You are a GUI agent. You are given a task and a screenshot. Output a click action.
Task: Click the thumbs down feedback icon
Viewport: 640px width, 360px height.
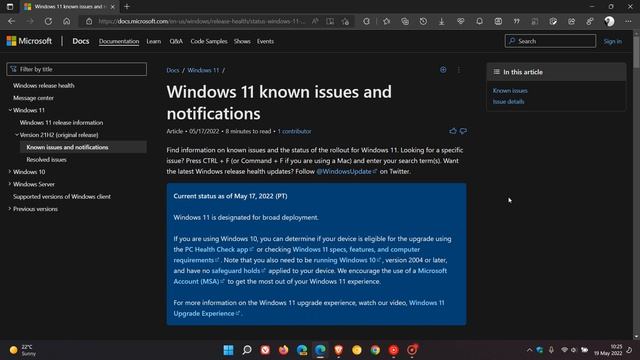pos(463,131)
